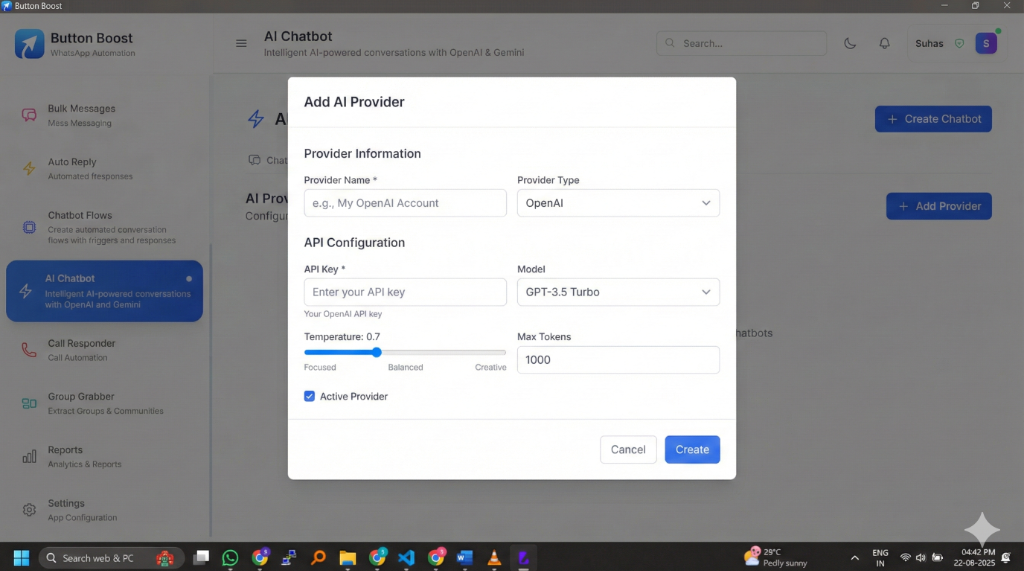Cancel the Add AI Provider dialog
Screen dimensions: 1024x571
pos(628,449)
